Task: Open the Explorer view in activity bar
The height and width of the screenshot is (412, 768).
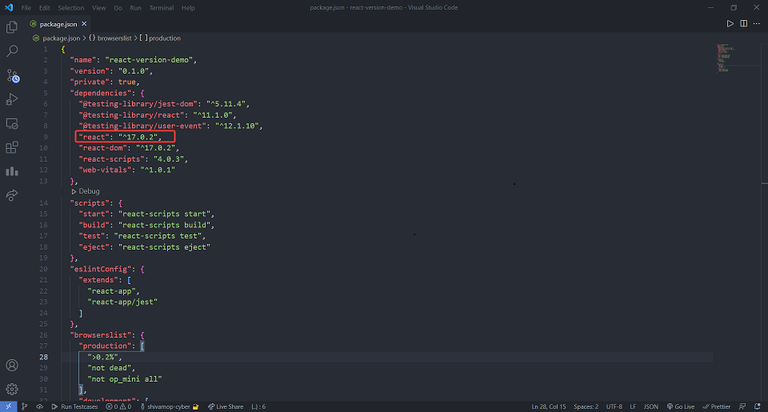Action: (12, 25)
